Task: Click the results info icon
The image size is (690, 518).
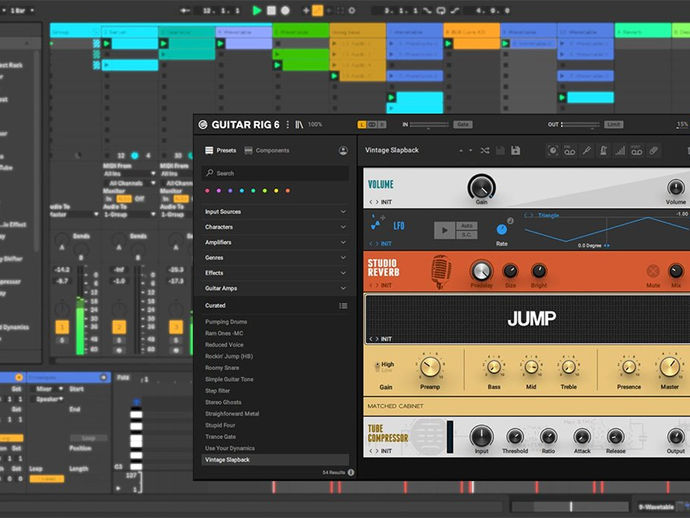Action: tap(351, 472)
